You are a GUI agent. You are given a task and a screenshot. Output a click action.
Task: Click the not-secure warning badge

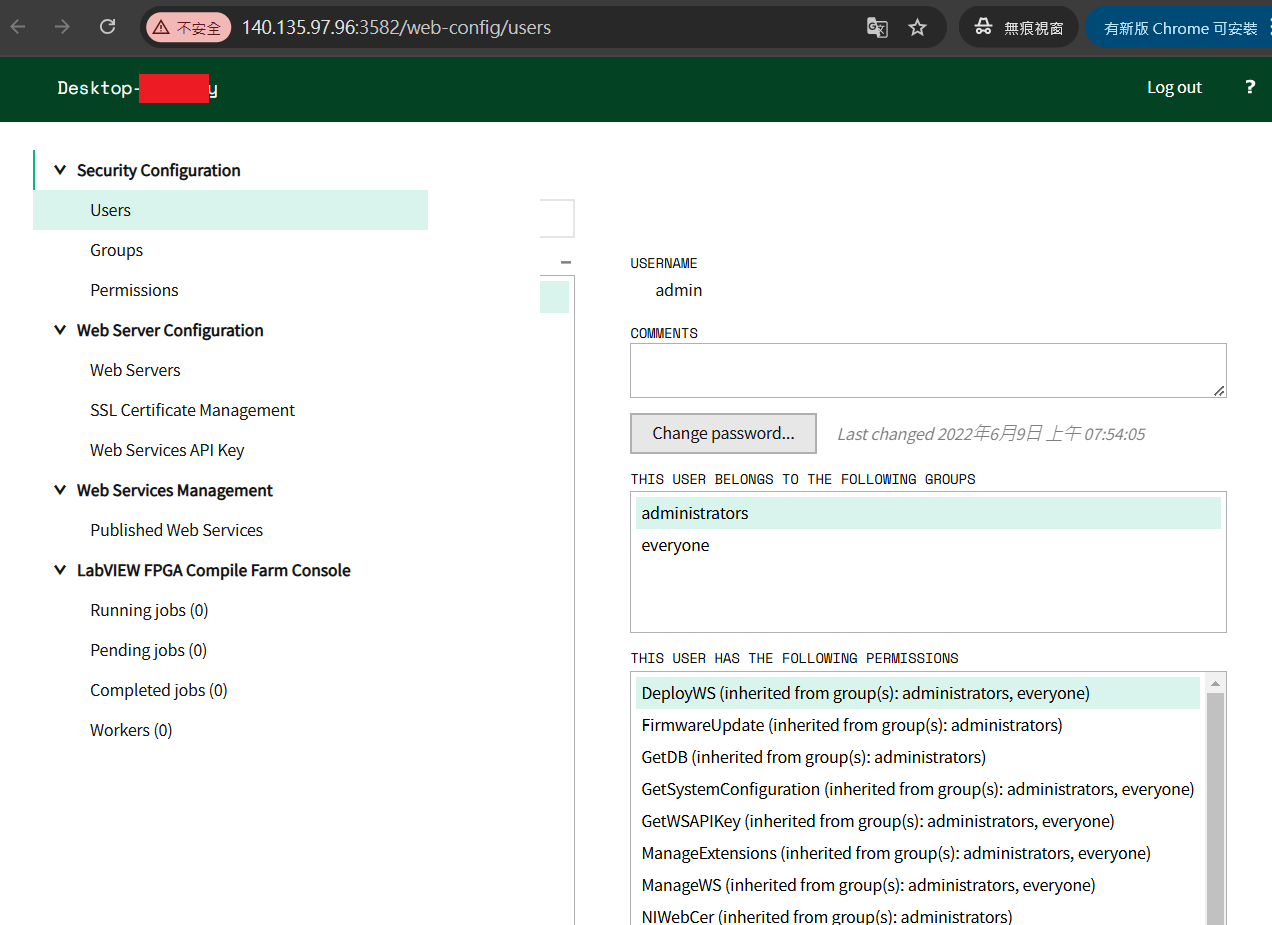[188, 28]
